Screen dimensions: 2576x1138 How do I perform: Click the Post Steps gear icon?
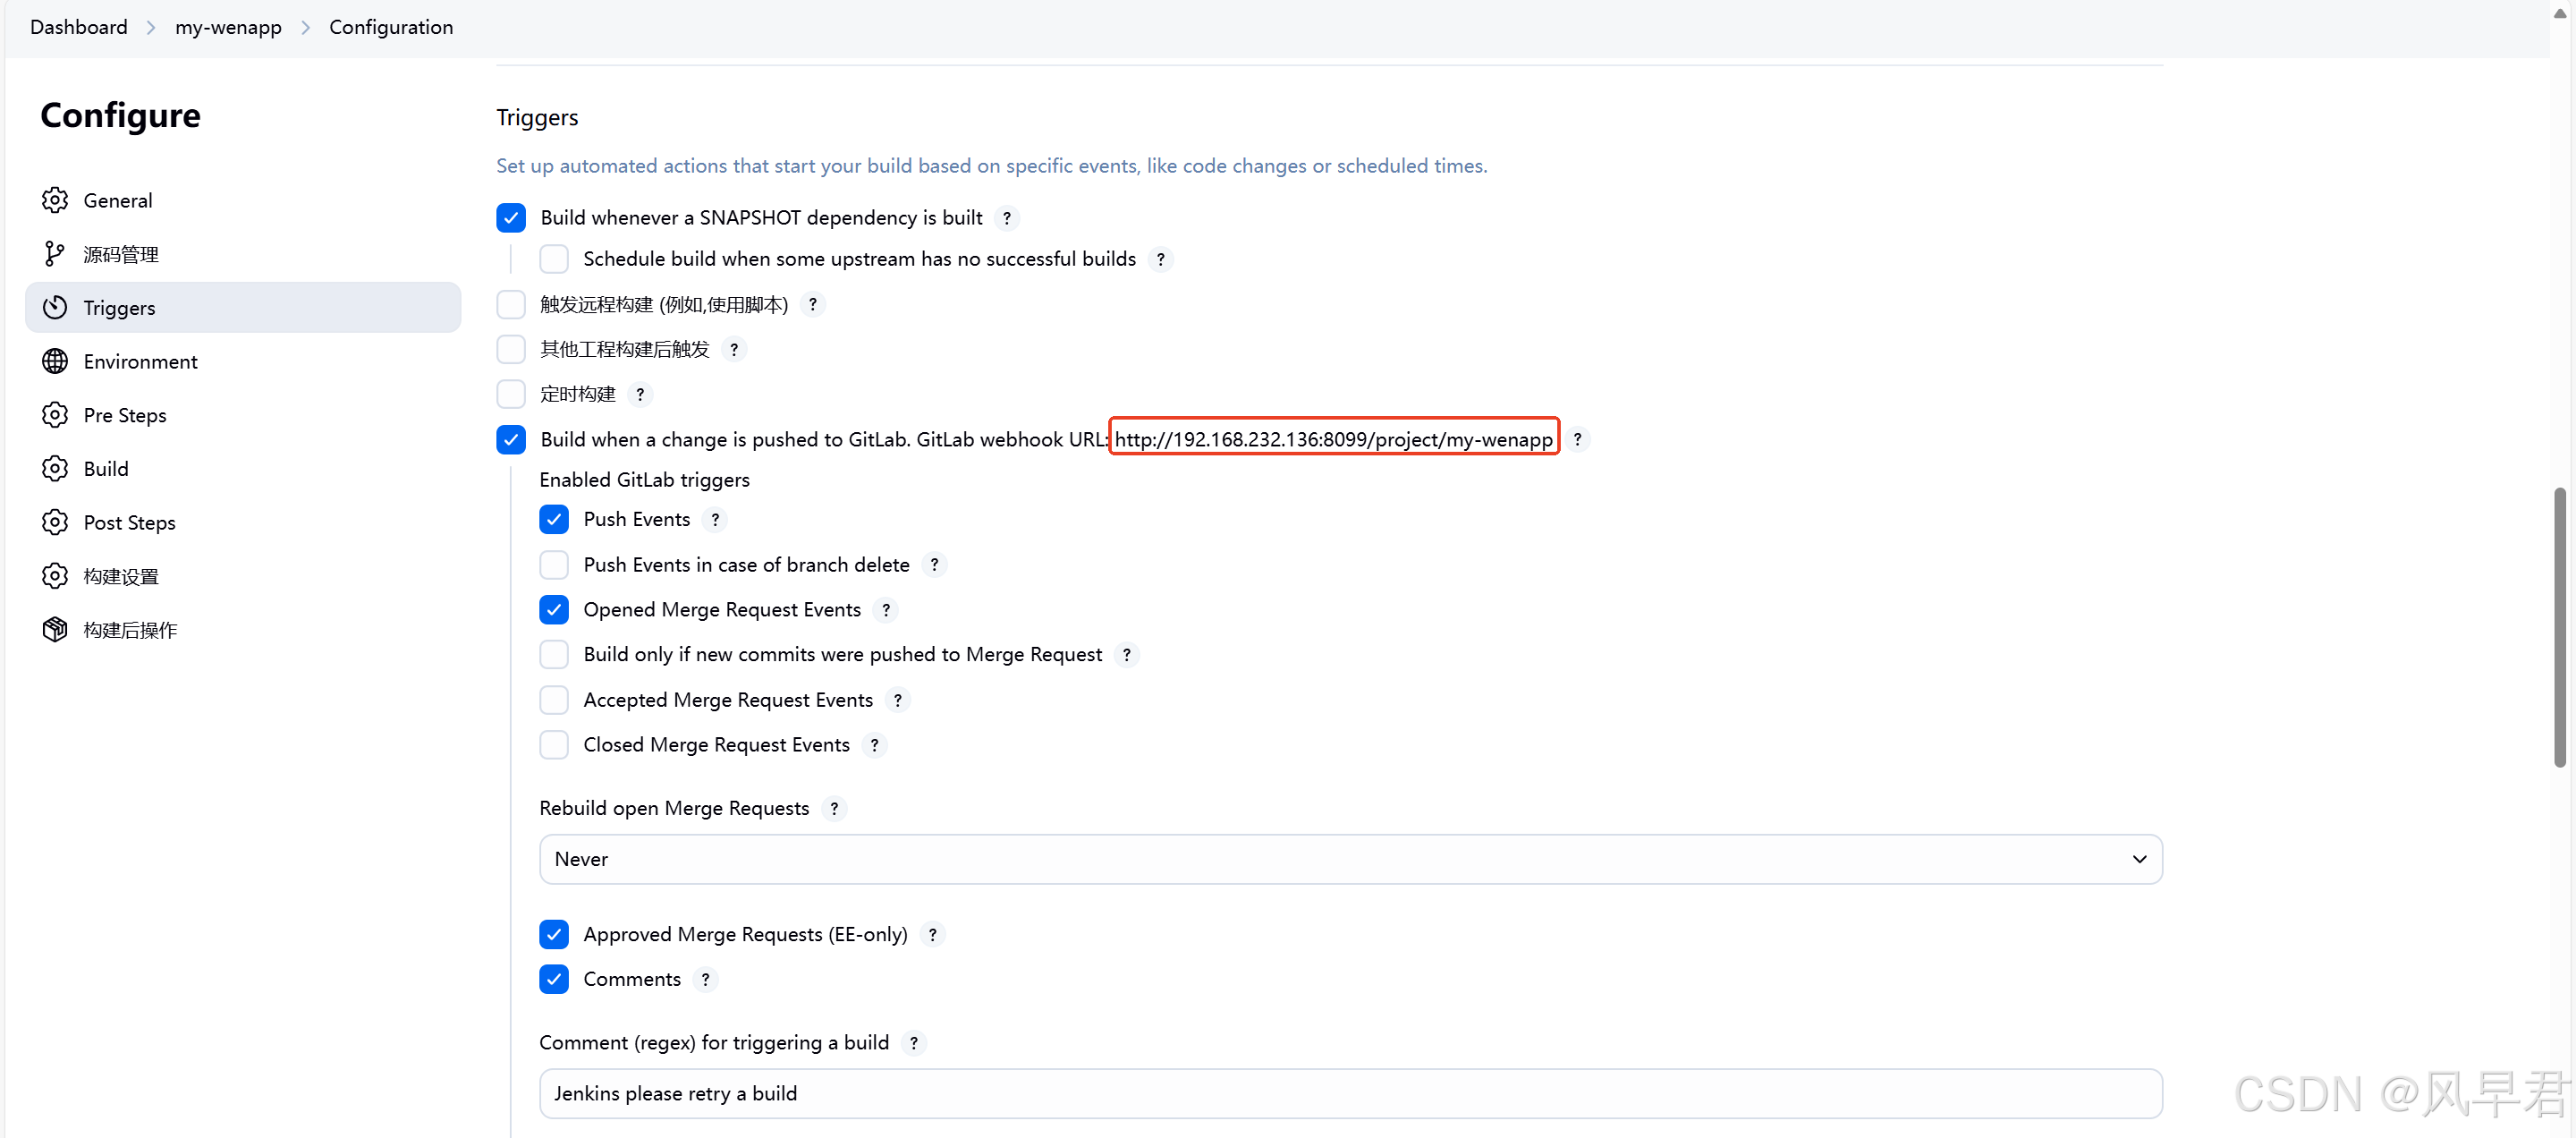click(55, 522)
